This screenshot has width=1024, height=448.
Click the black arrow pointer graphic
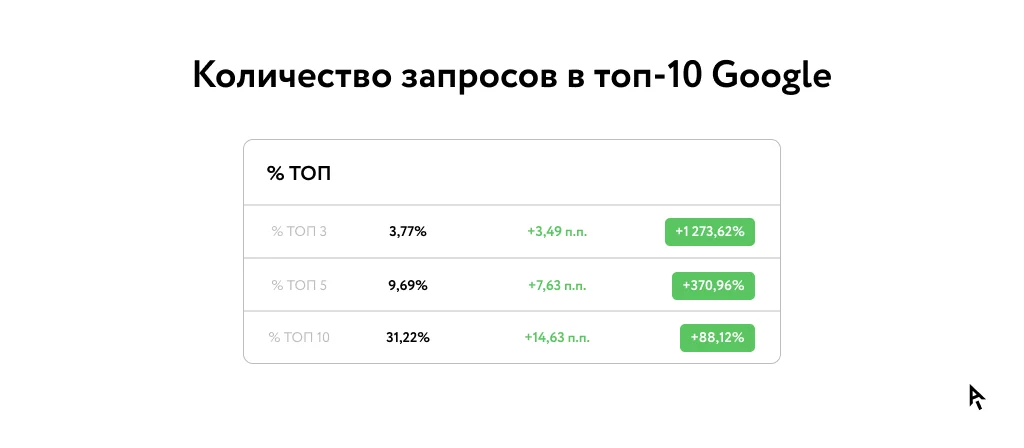pyautogui.click(x=976, y=397)
